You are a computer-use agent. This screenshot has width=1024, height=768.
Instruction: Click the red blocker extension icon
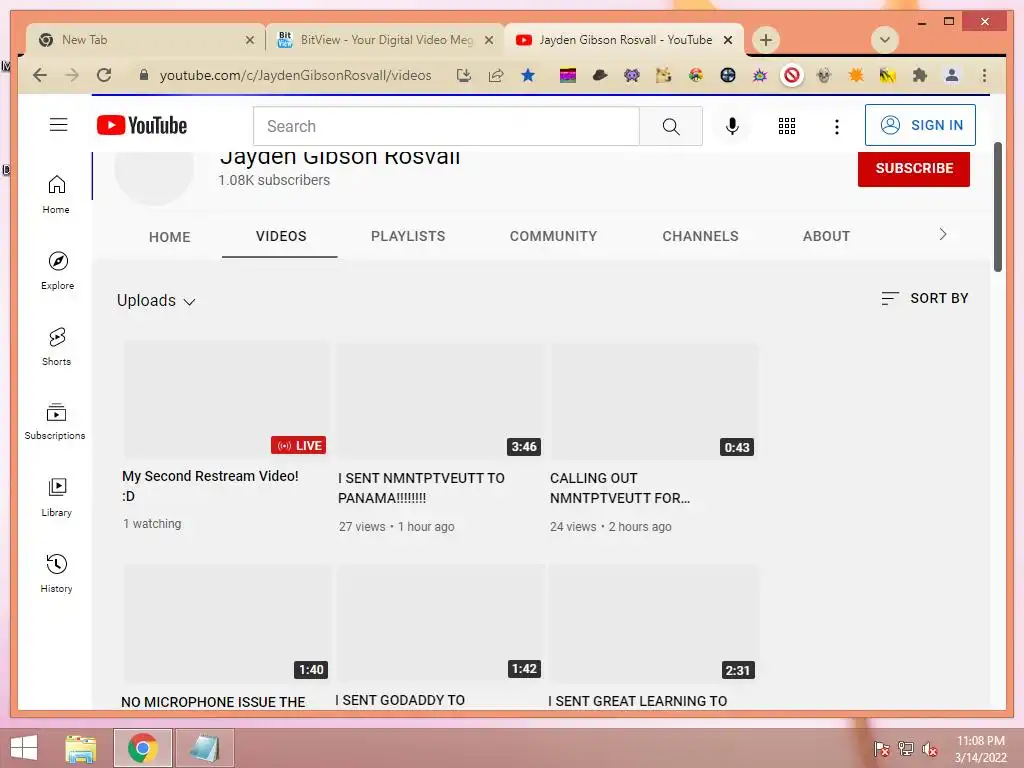tap(792, 75)
